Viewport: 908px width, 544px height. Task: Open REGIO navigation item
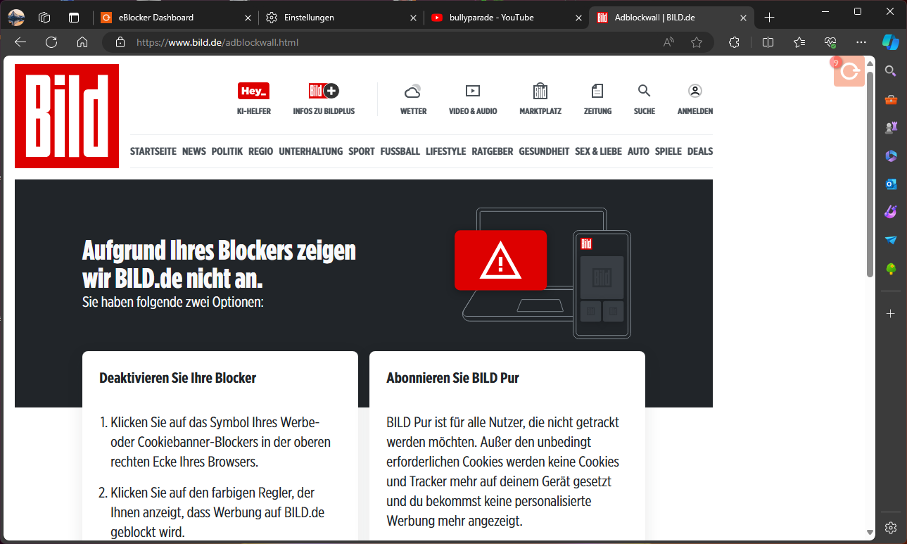[x=261, y=151]
